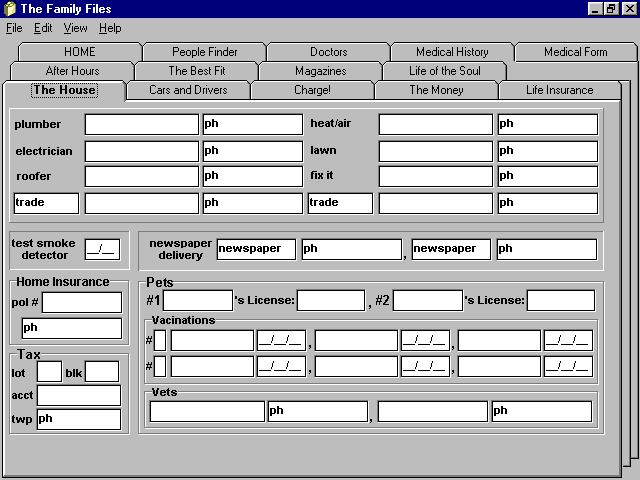Switch to The Money tab
Image resolution: width=640 pixels, height=480 pixels.
(x=436, y=90)
